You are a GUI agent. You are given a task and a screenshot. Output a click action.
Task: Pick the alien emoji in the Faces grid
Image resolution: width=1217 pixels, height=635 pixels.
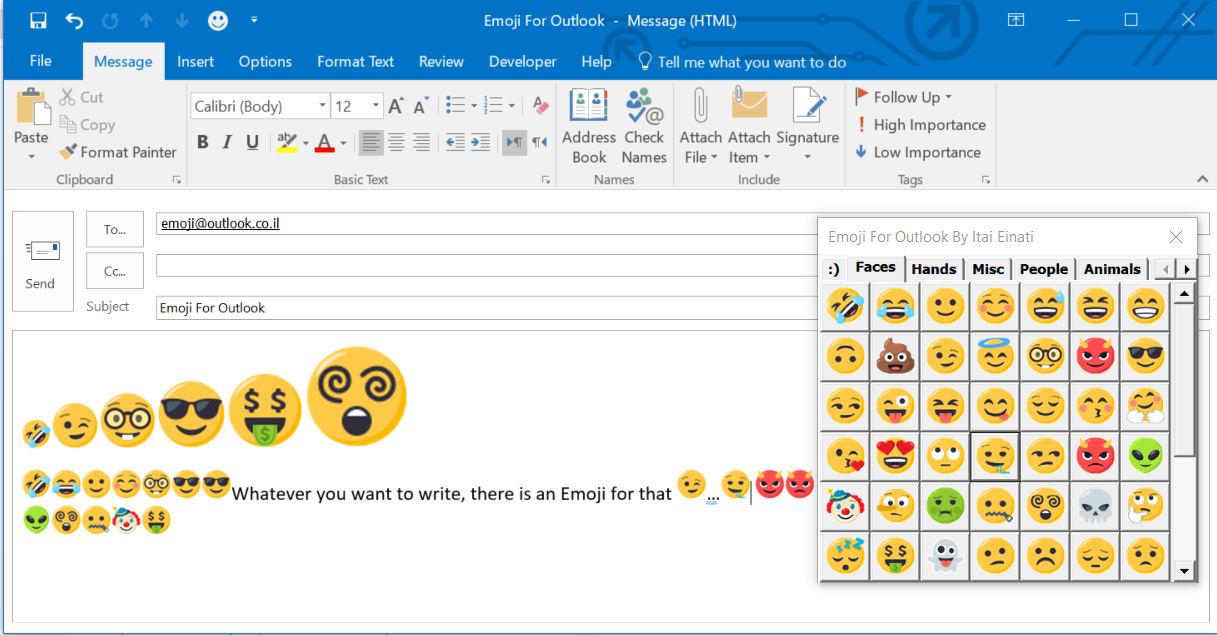point(1145,456)
